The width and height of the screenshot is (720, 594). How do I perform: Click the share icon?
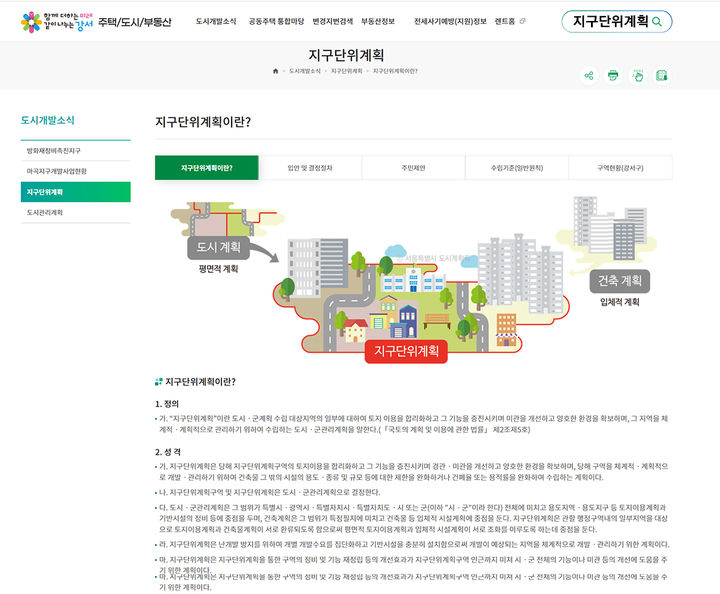[x=588, y=75]
